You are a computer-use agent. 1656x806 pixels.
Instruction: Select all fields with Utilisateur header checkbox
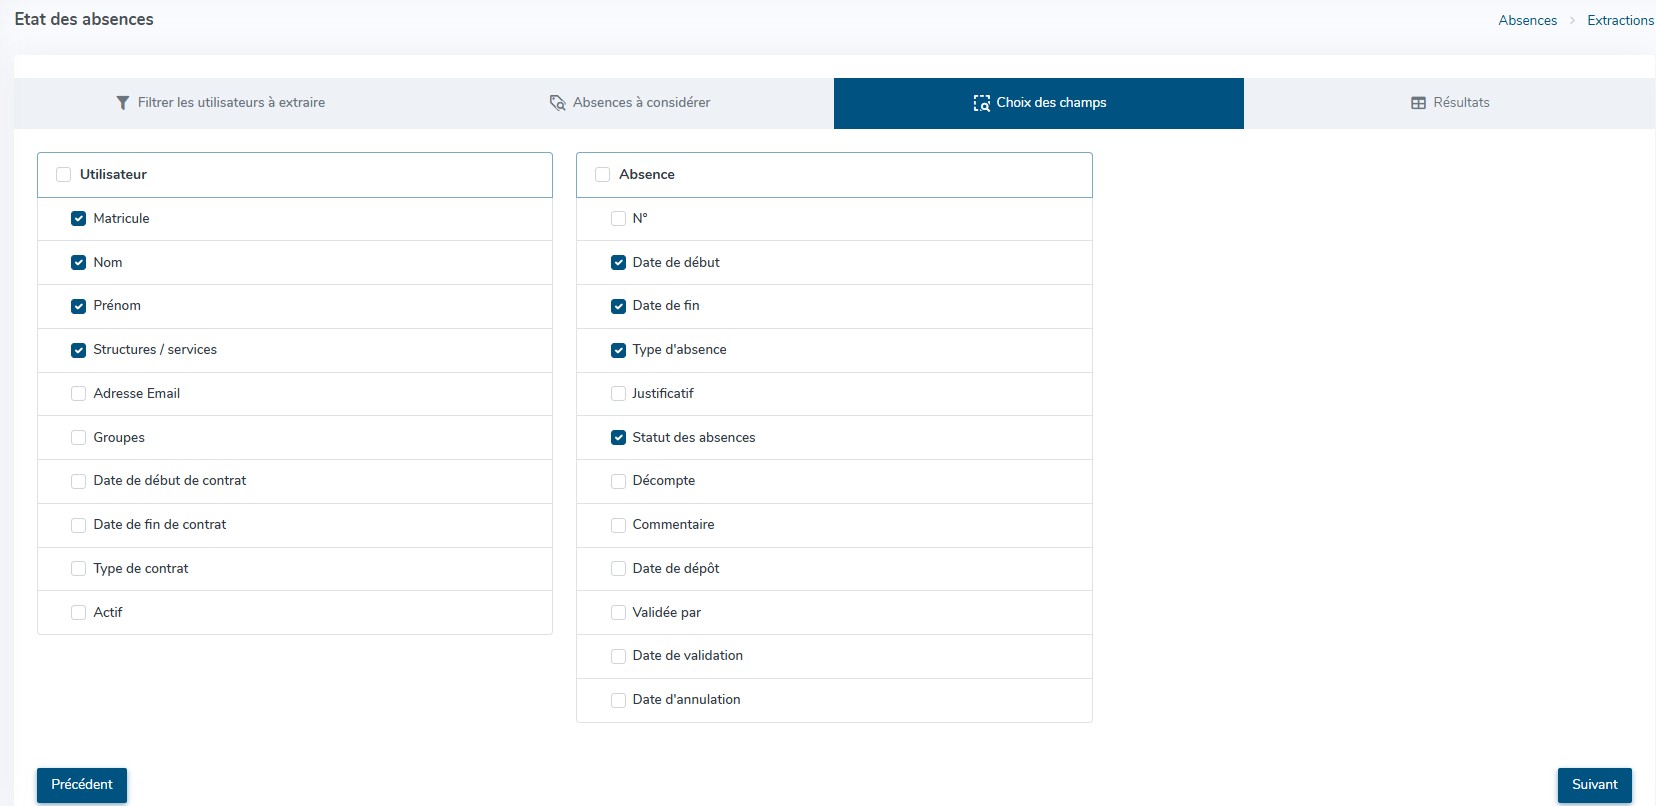click(x=64, y=175)
